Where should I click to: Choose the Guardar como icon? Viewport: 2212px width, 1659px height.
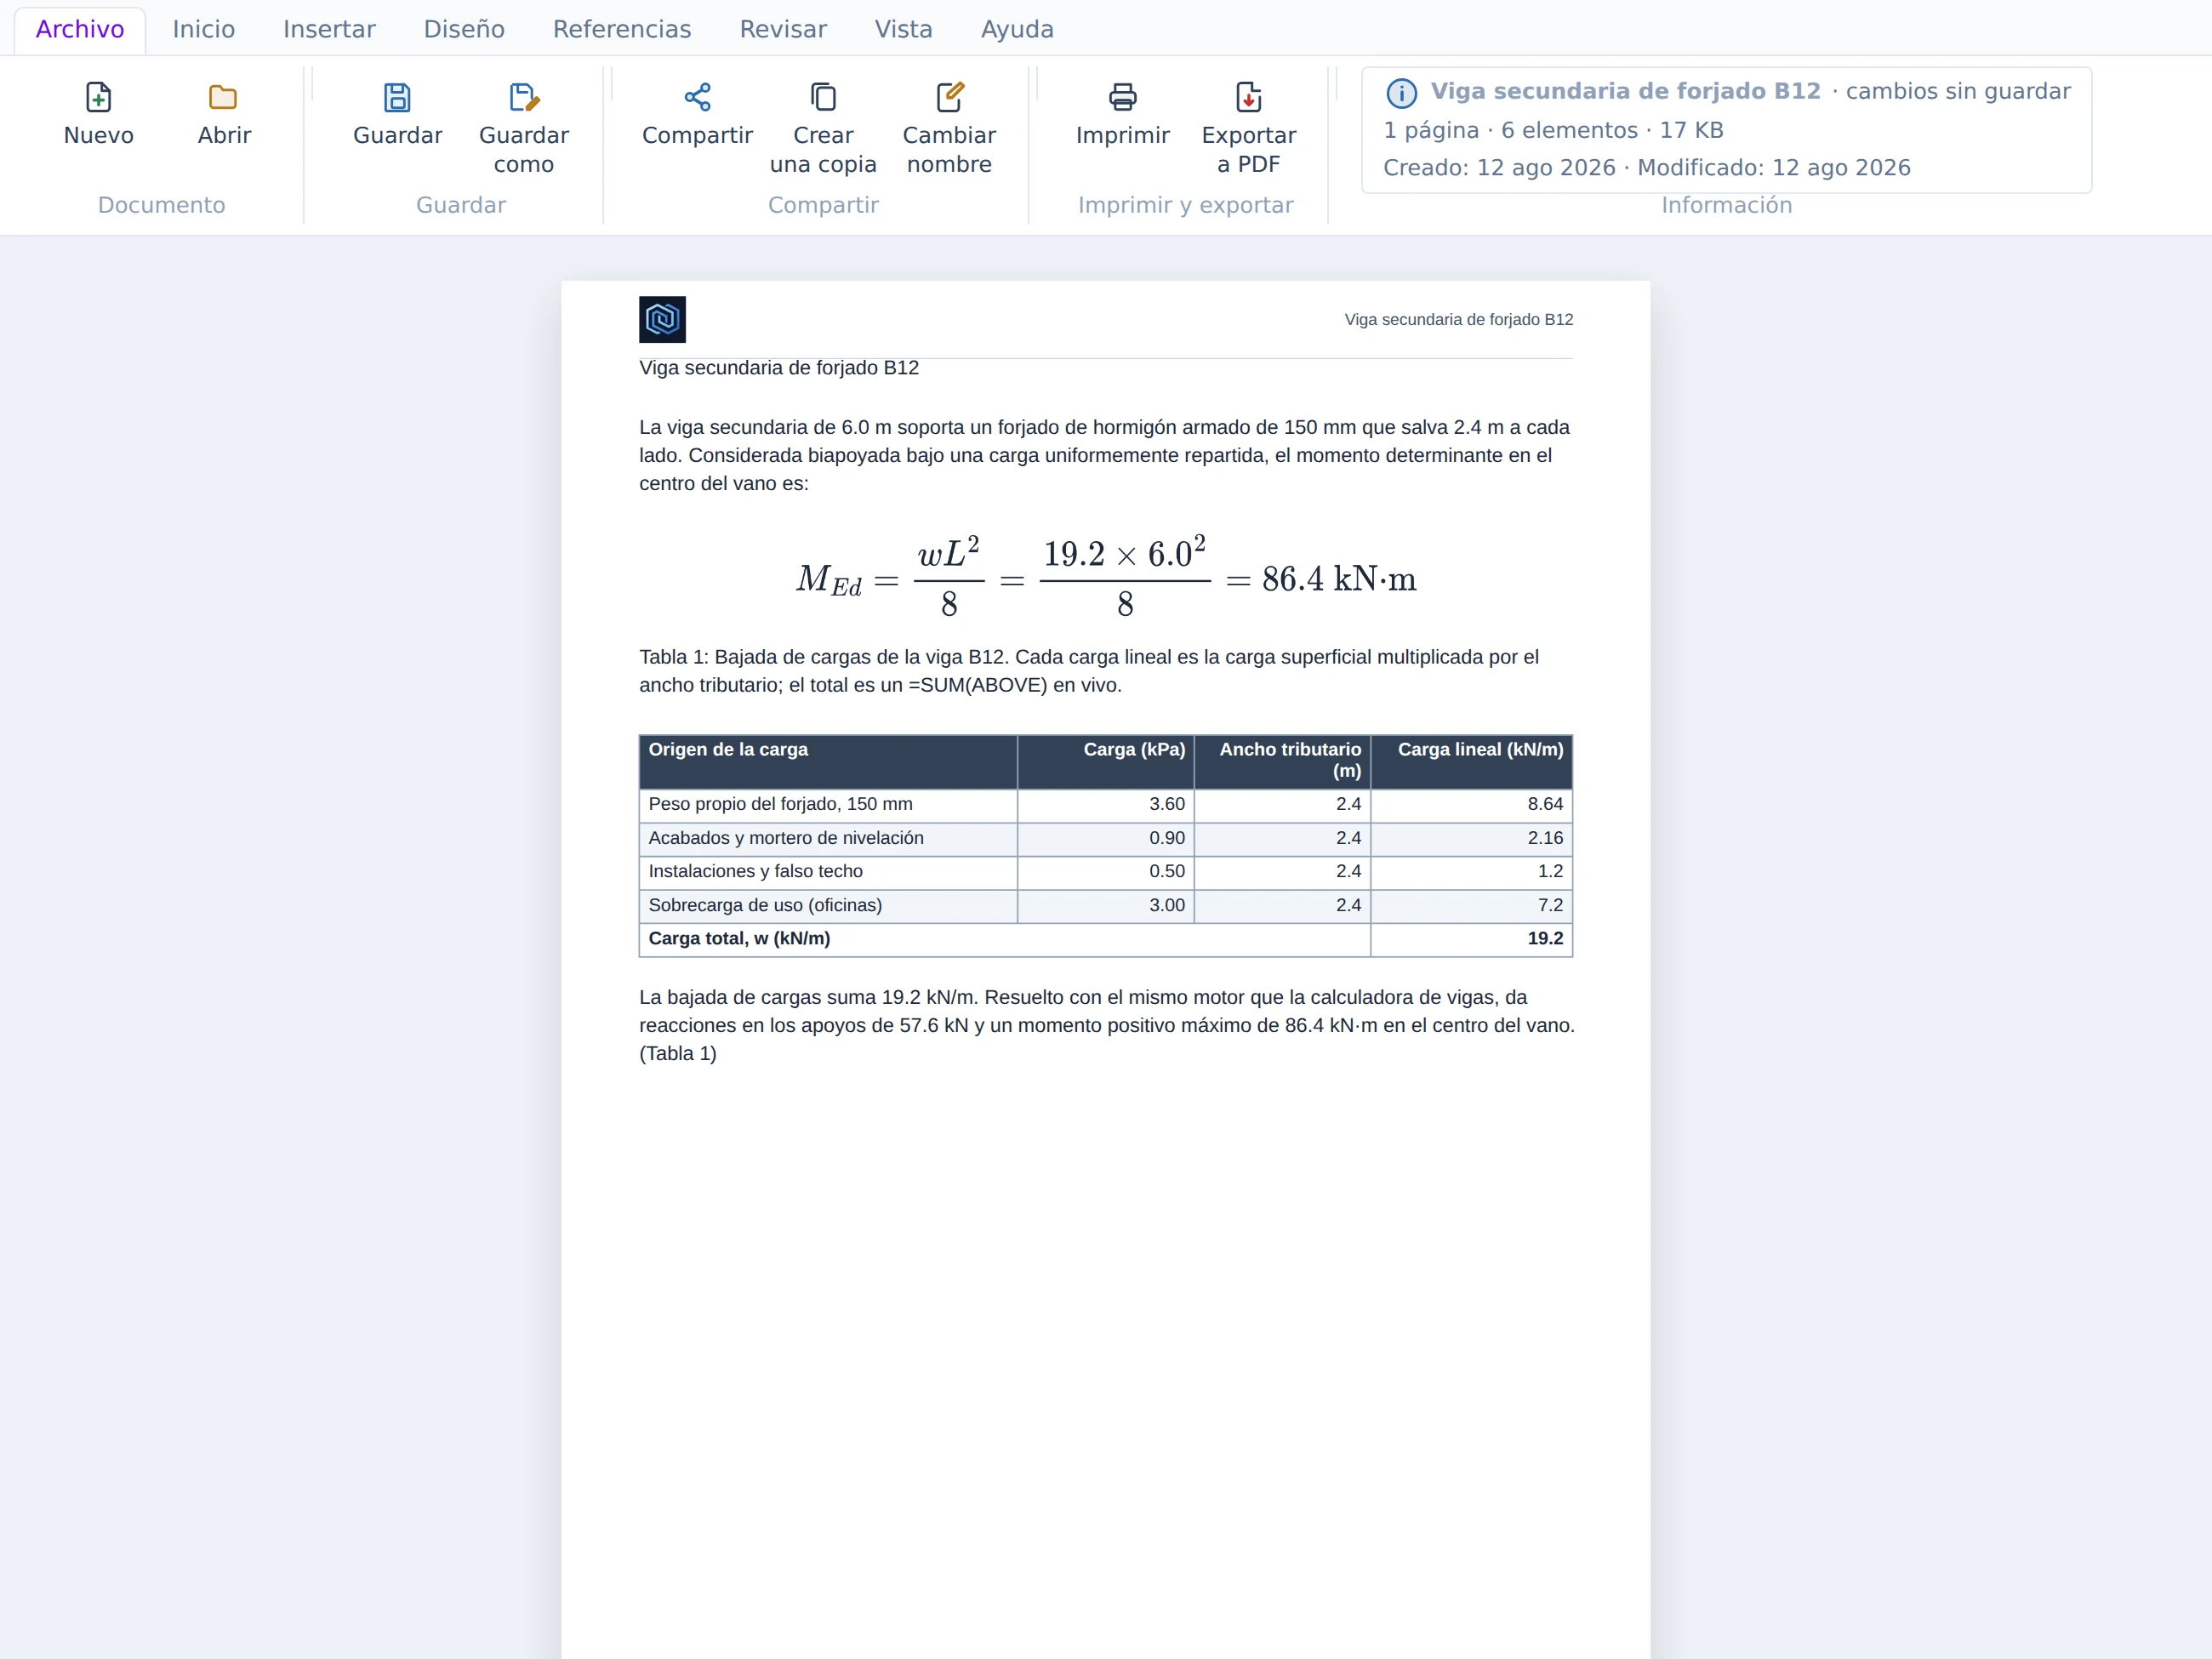pyautogui.click(x=524, y=97)
